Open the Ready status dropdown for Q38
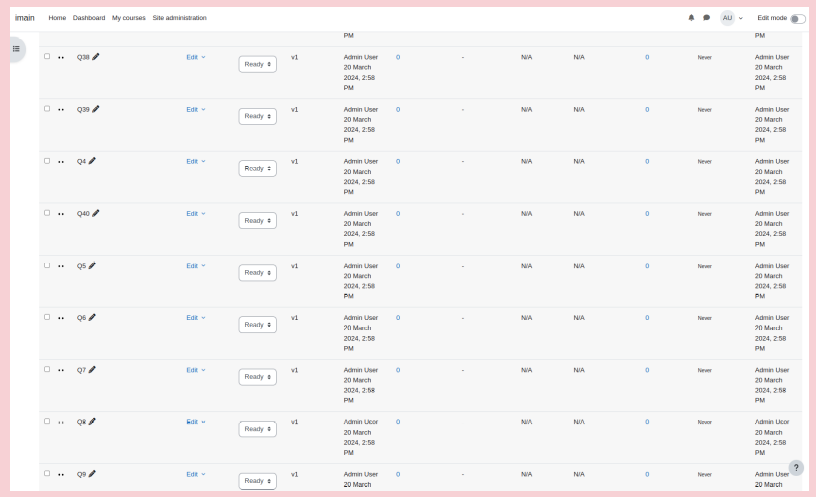The width and height of the screenshot is (816, 497). click(x=258, y=65)
